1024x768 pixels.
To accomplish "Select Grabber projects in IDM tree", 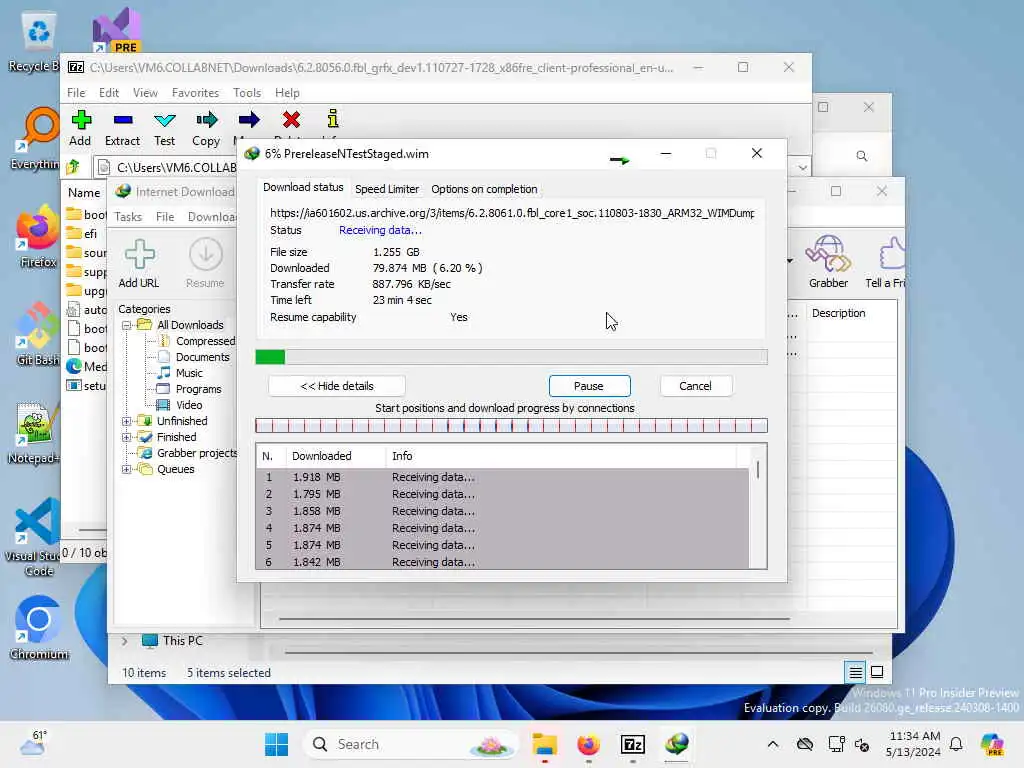I will 196,453.
